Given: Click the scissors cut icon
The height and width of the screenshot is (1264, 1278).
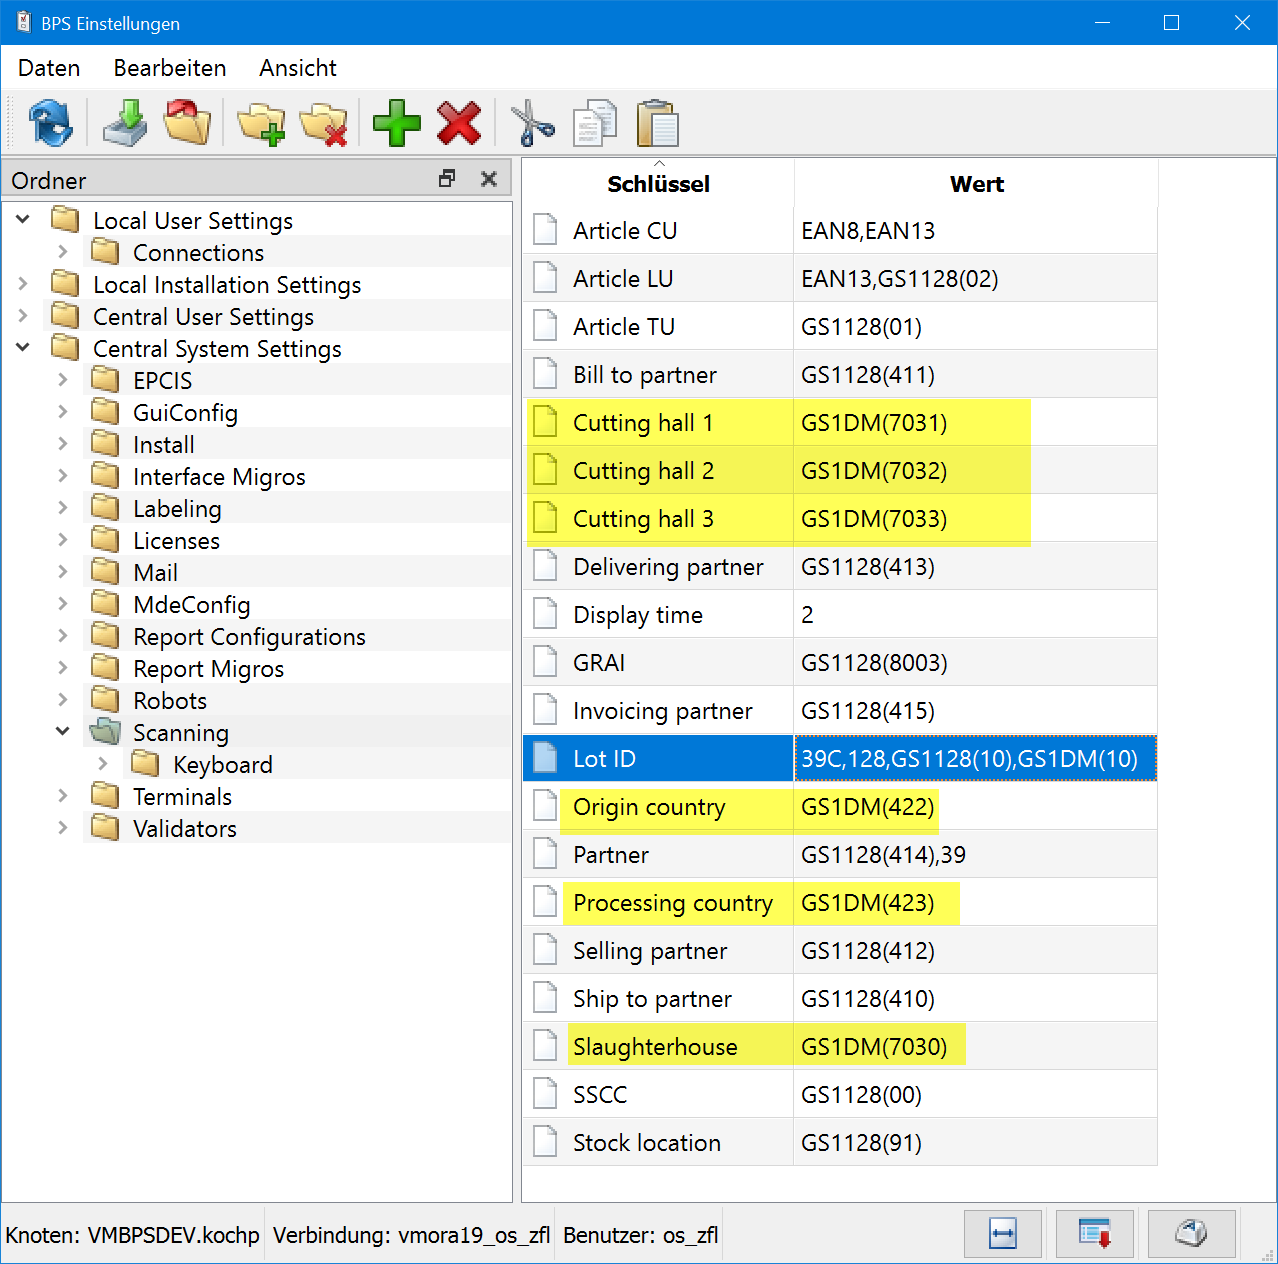Looking at the screenshot, I should [x=532, y=124].
